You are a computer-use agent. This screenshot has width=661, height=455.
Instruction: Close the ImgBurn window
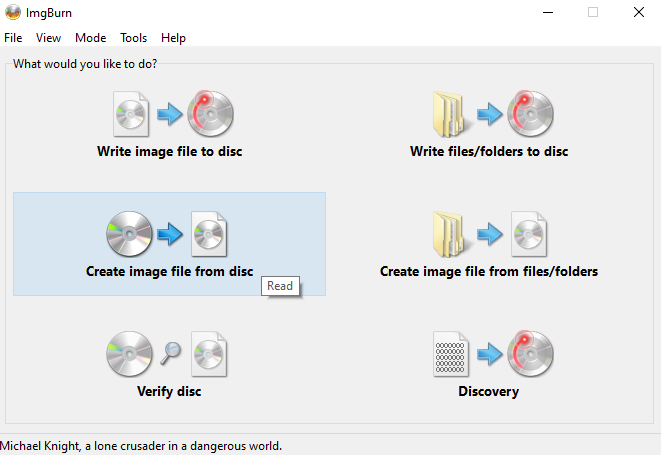[639, 13]
